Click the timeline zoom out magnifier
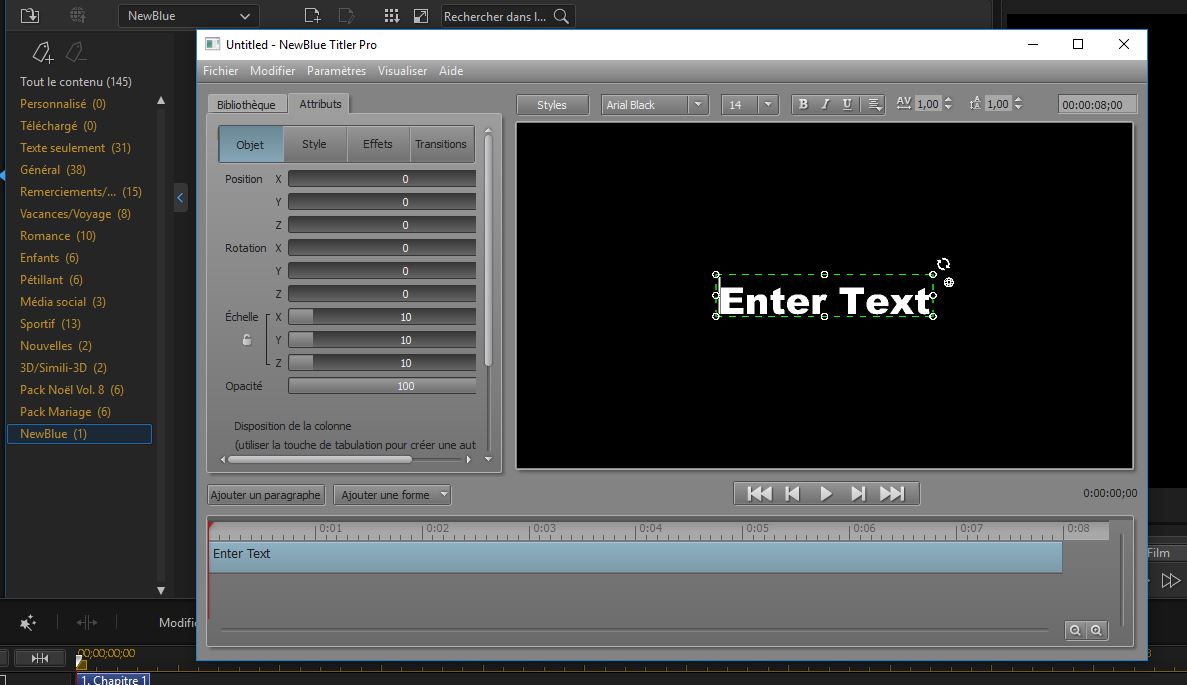 pyautogui.click(x=1075, y=630)
